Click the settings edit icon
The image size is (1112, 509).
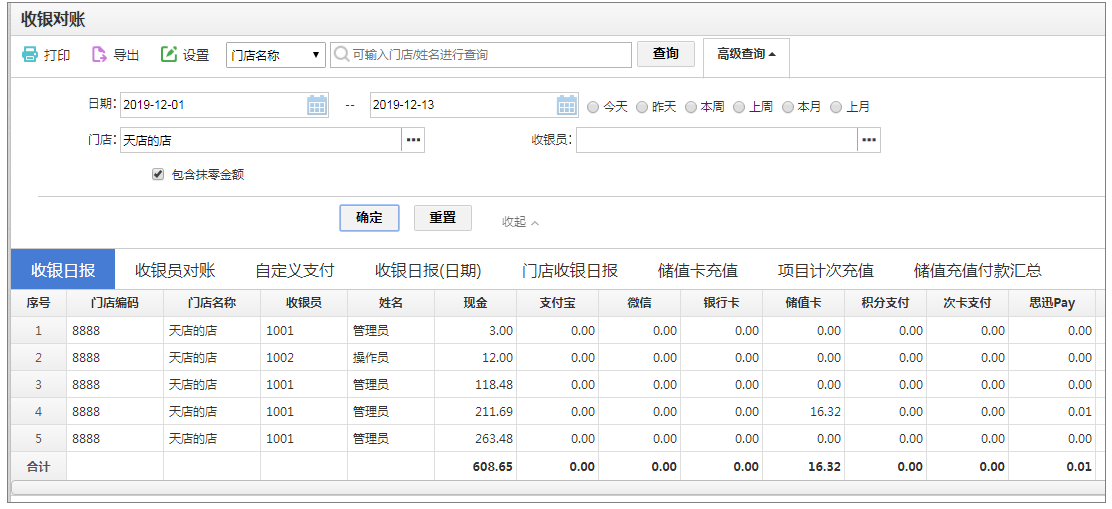pyautogui.click(x=169, y=55)
